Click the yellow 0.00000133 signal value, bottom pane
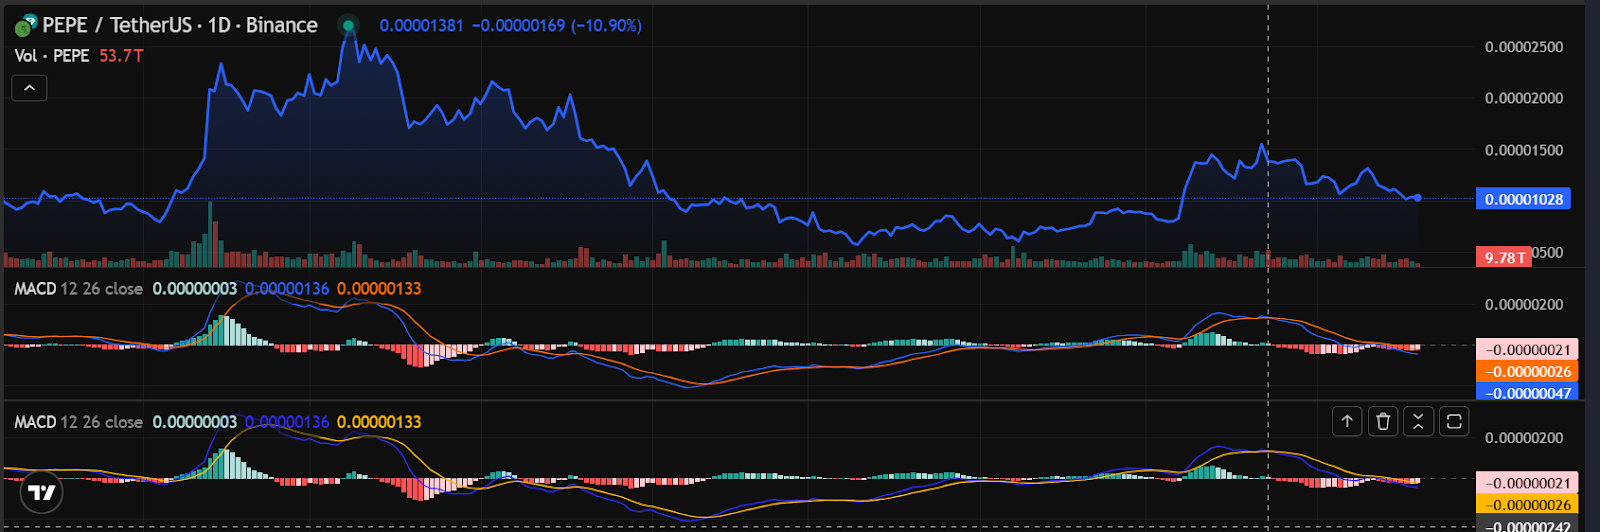Image resolution: width=1600 pixels, height=532 pixels. click(379, 422)
